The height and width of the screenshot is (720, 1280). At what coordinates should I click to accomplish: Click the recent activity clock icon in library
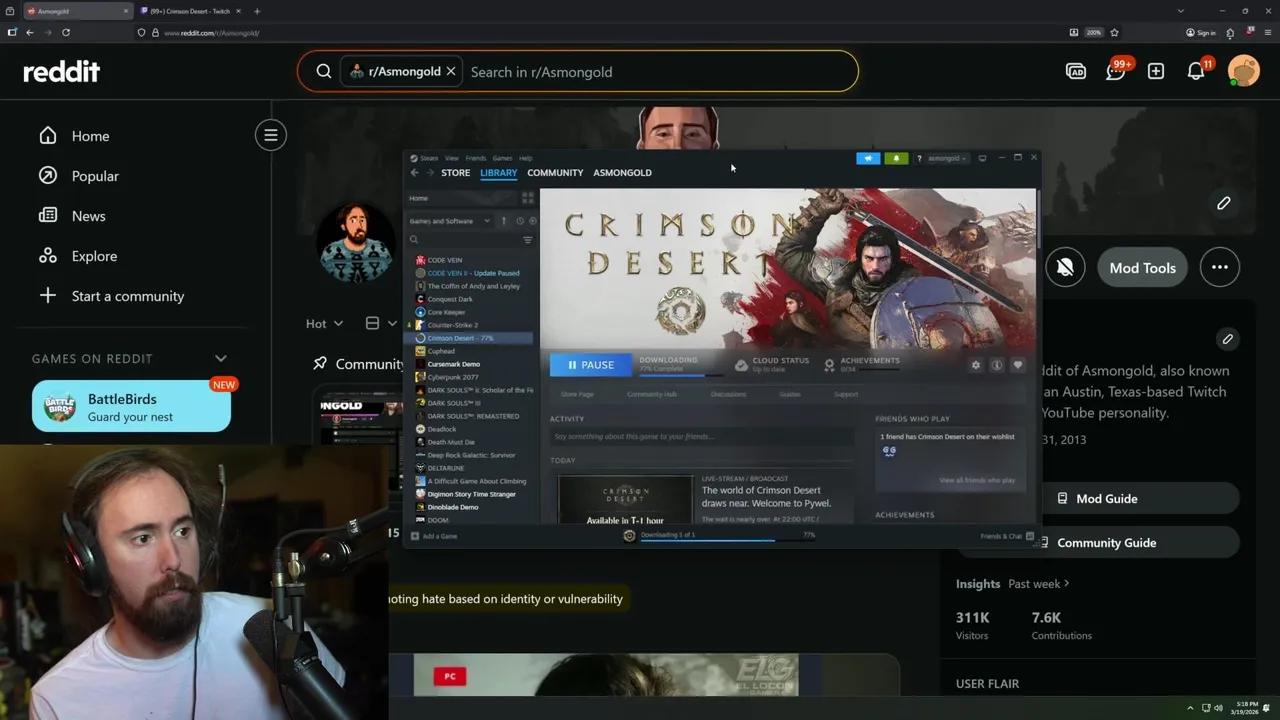[519, 221]
